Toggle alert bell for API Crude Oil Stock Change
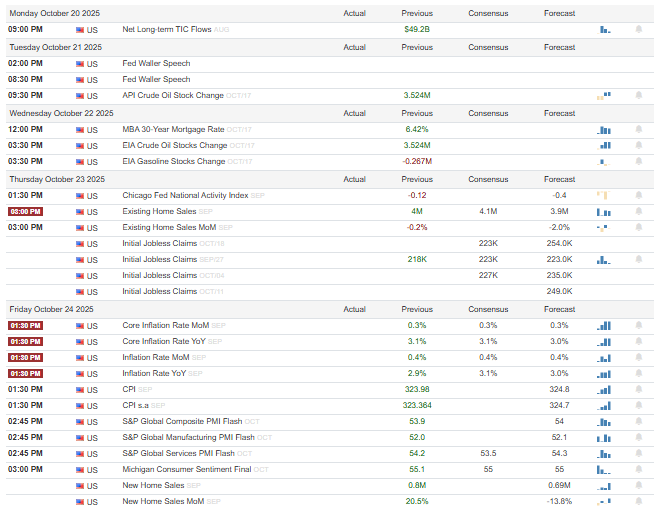The image size is (660, 508). tap(639, 95)
